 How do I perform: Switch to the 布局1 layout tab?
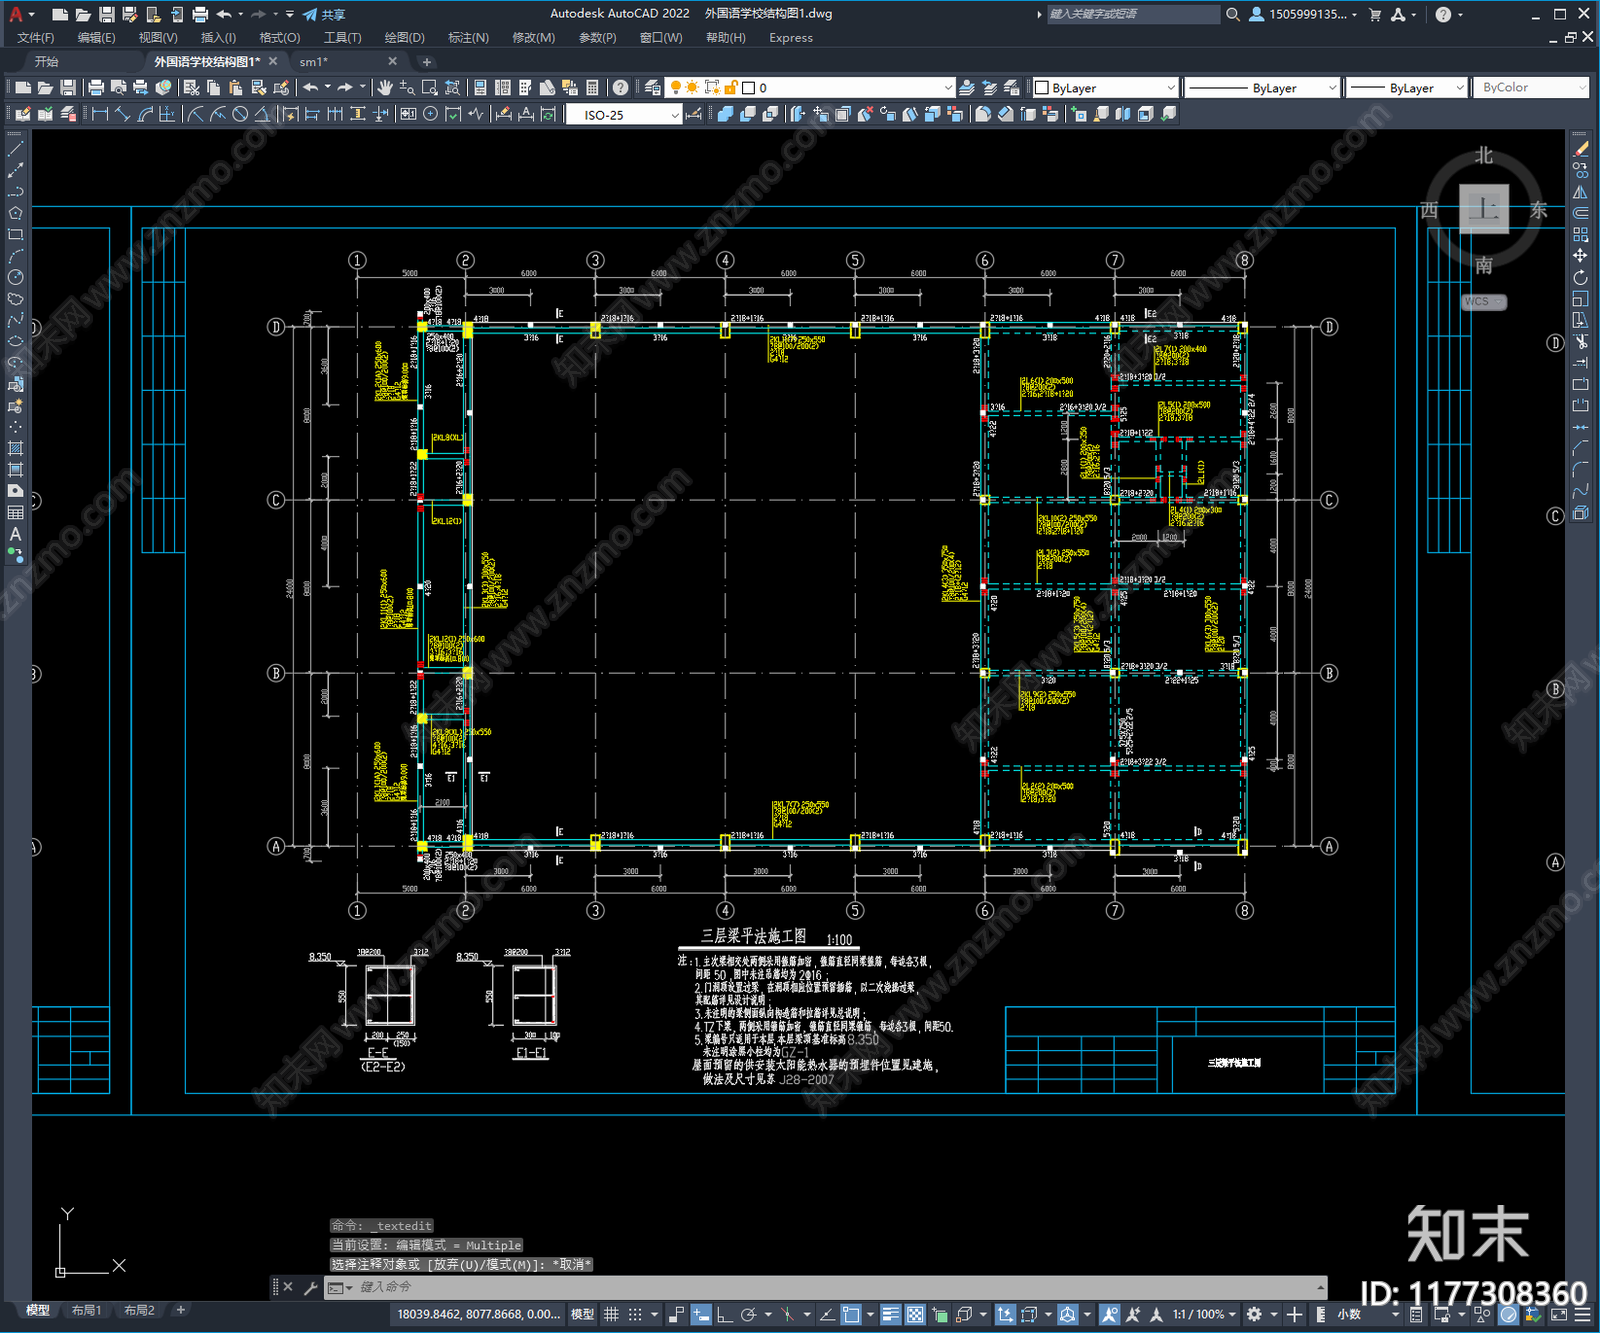click(86, 1310)
